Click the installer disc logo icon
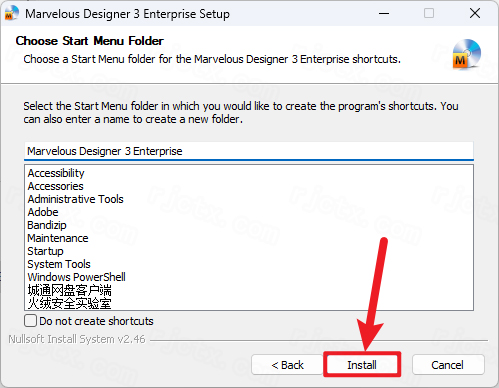Screen dimensions: 499x388 point(467,54)
